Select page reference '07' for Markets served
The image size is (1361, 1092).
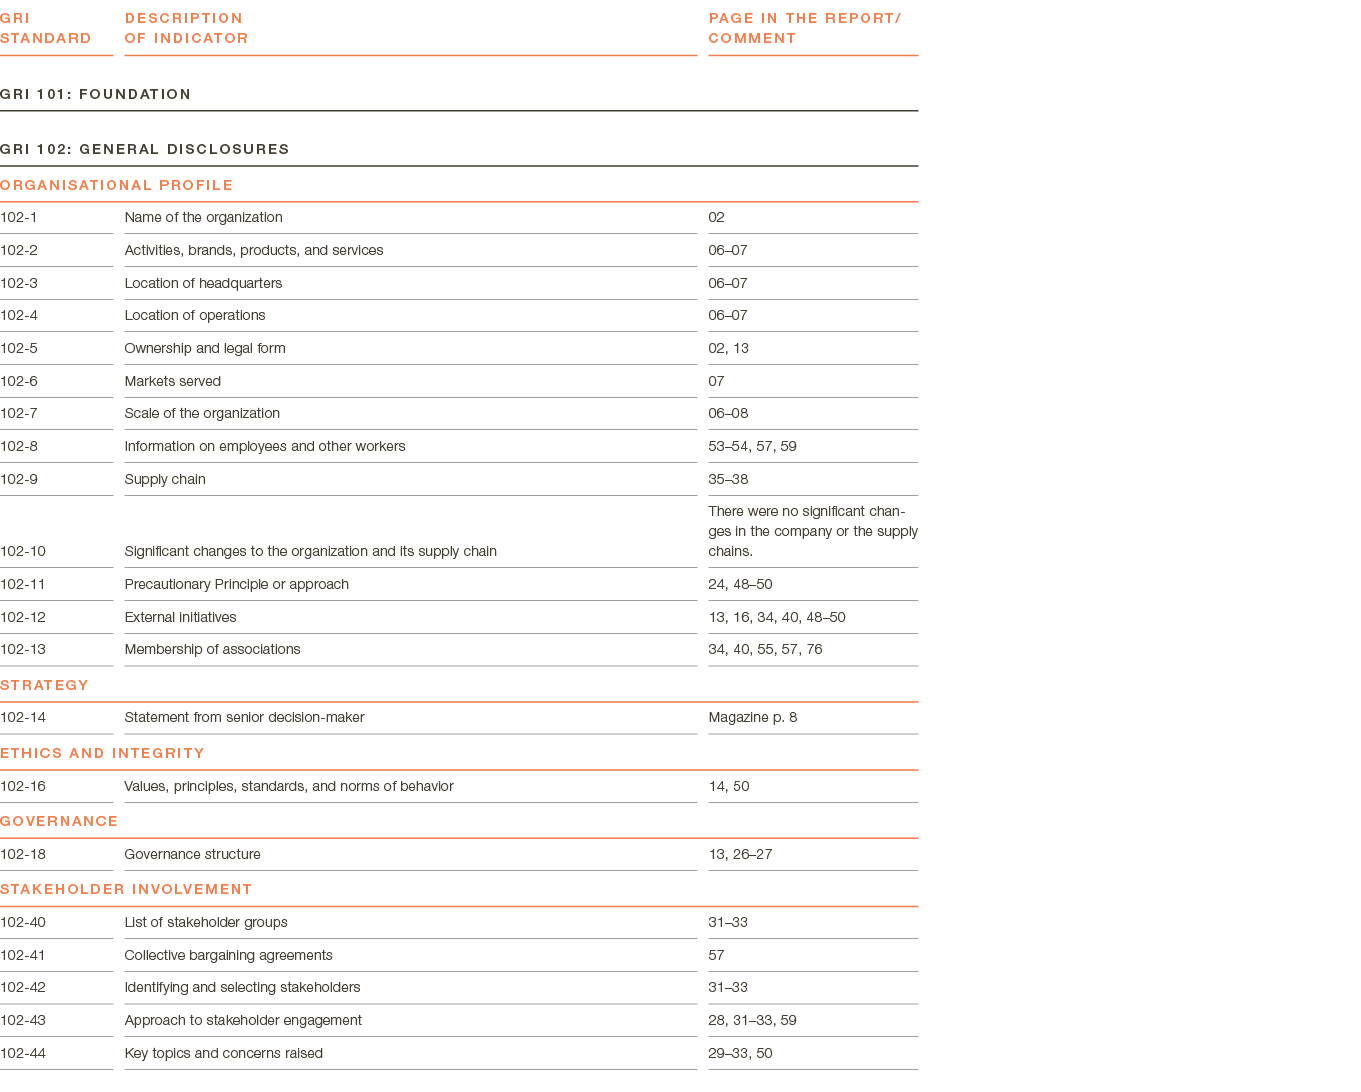click(716, 381)
